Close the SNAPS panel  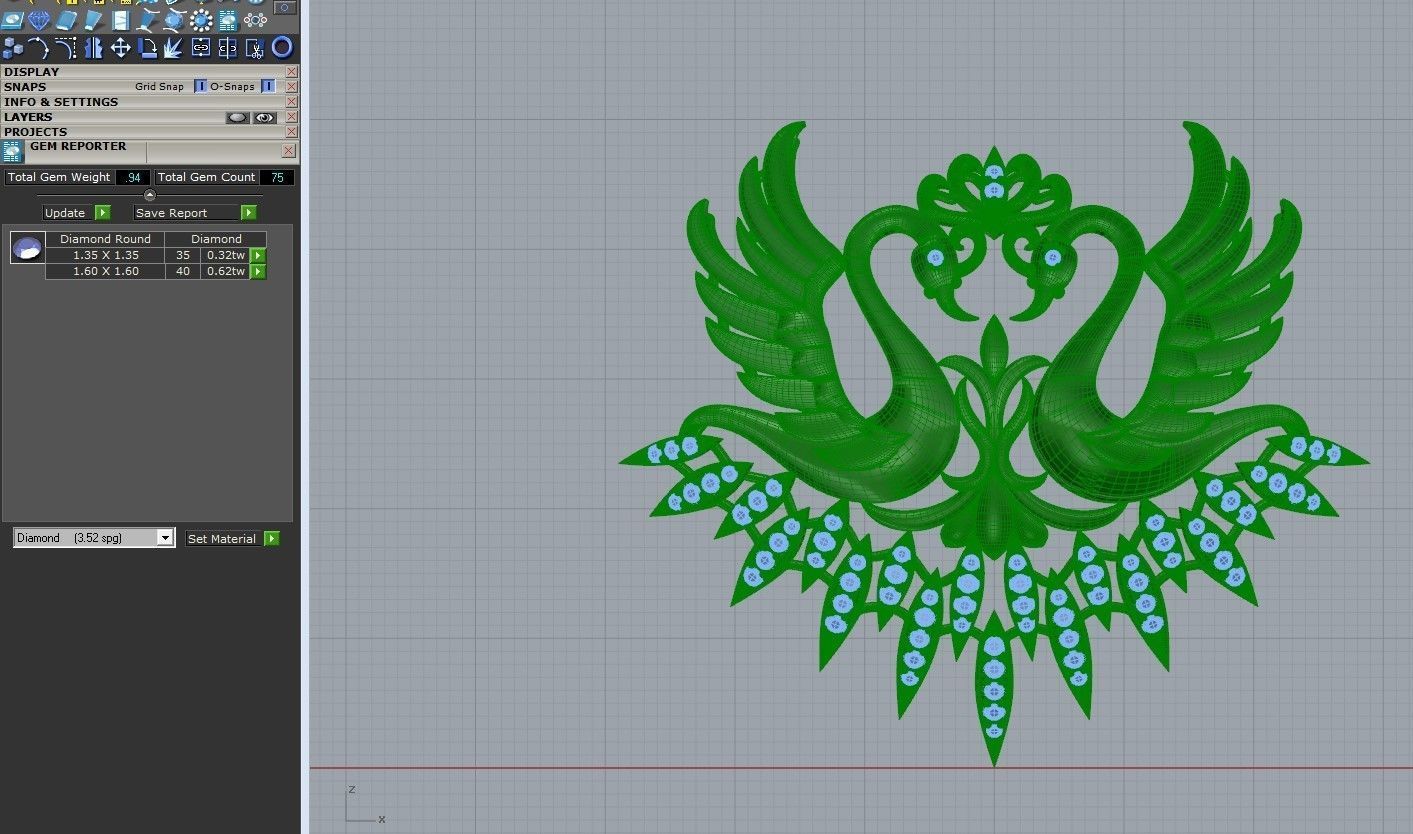pos(291,87)
